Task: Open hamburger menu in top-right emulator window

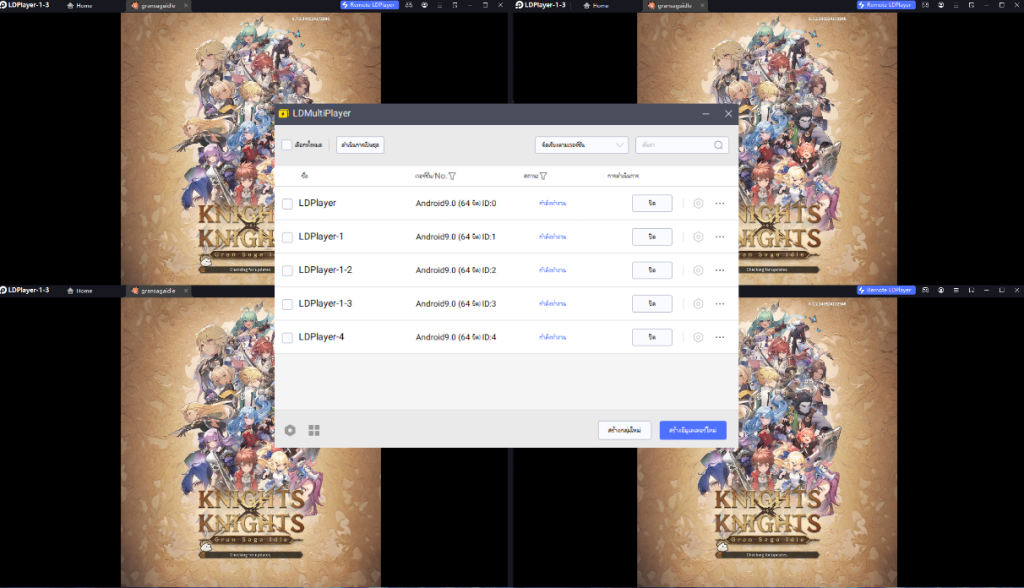Action: click(x=956, y=5)
